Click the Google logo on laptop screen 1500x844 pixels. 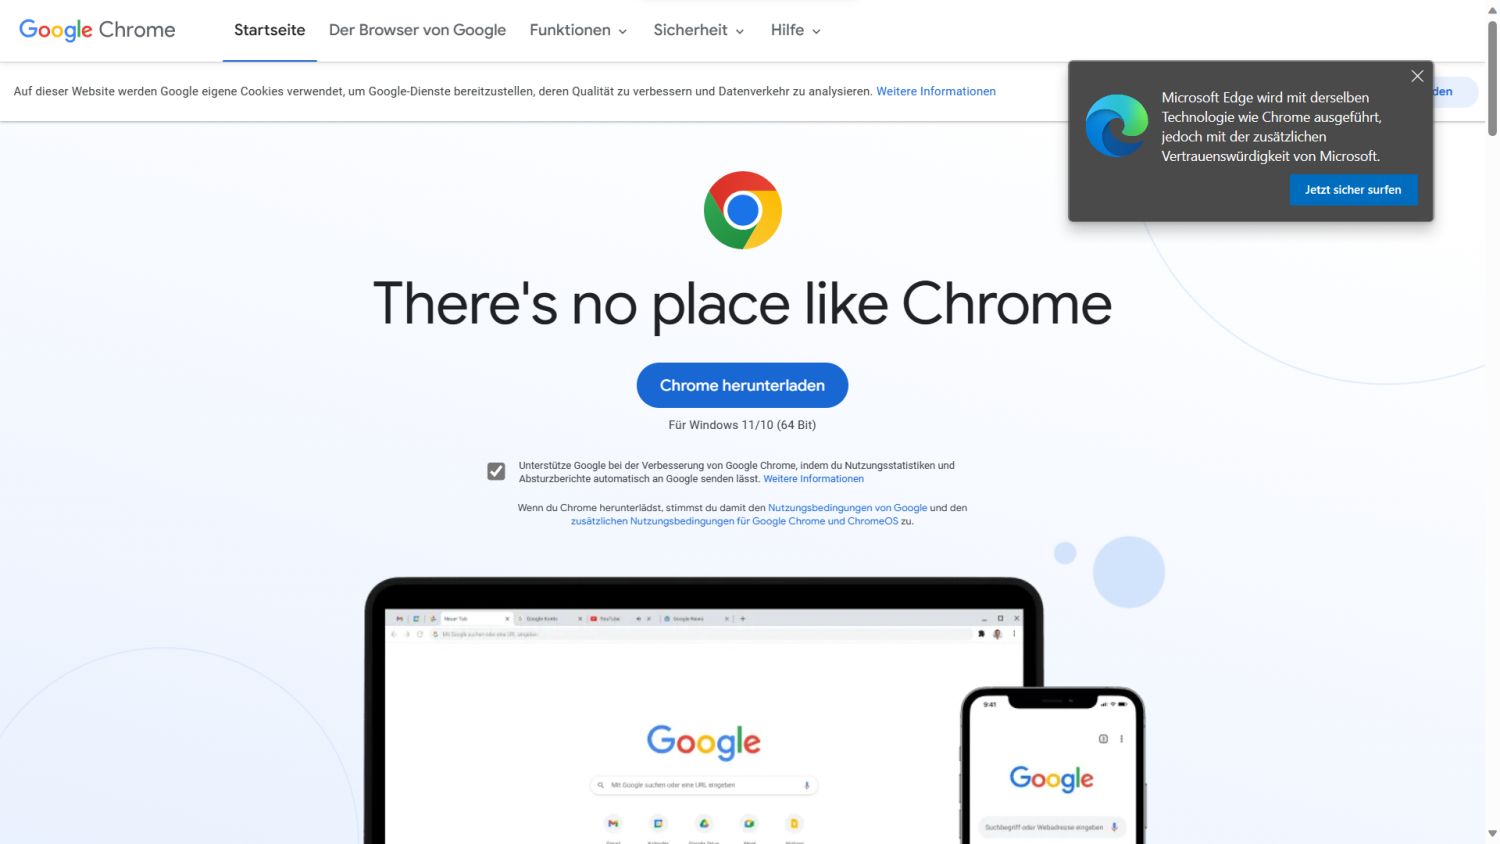coord(703,742)
